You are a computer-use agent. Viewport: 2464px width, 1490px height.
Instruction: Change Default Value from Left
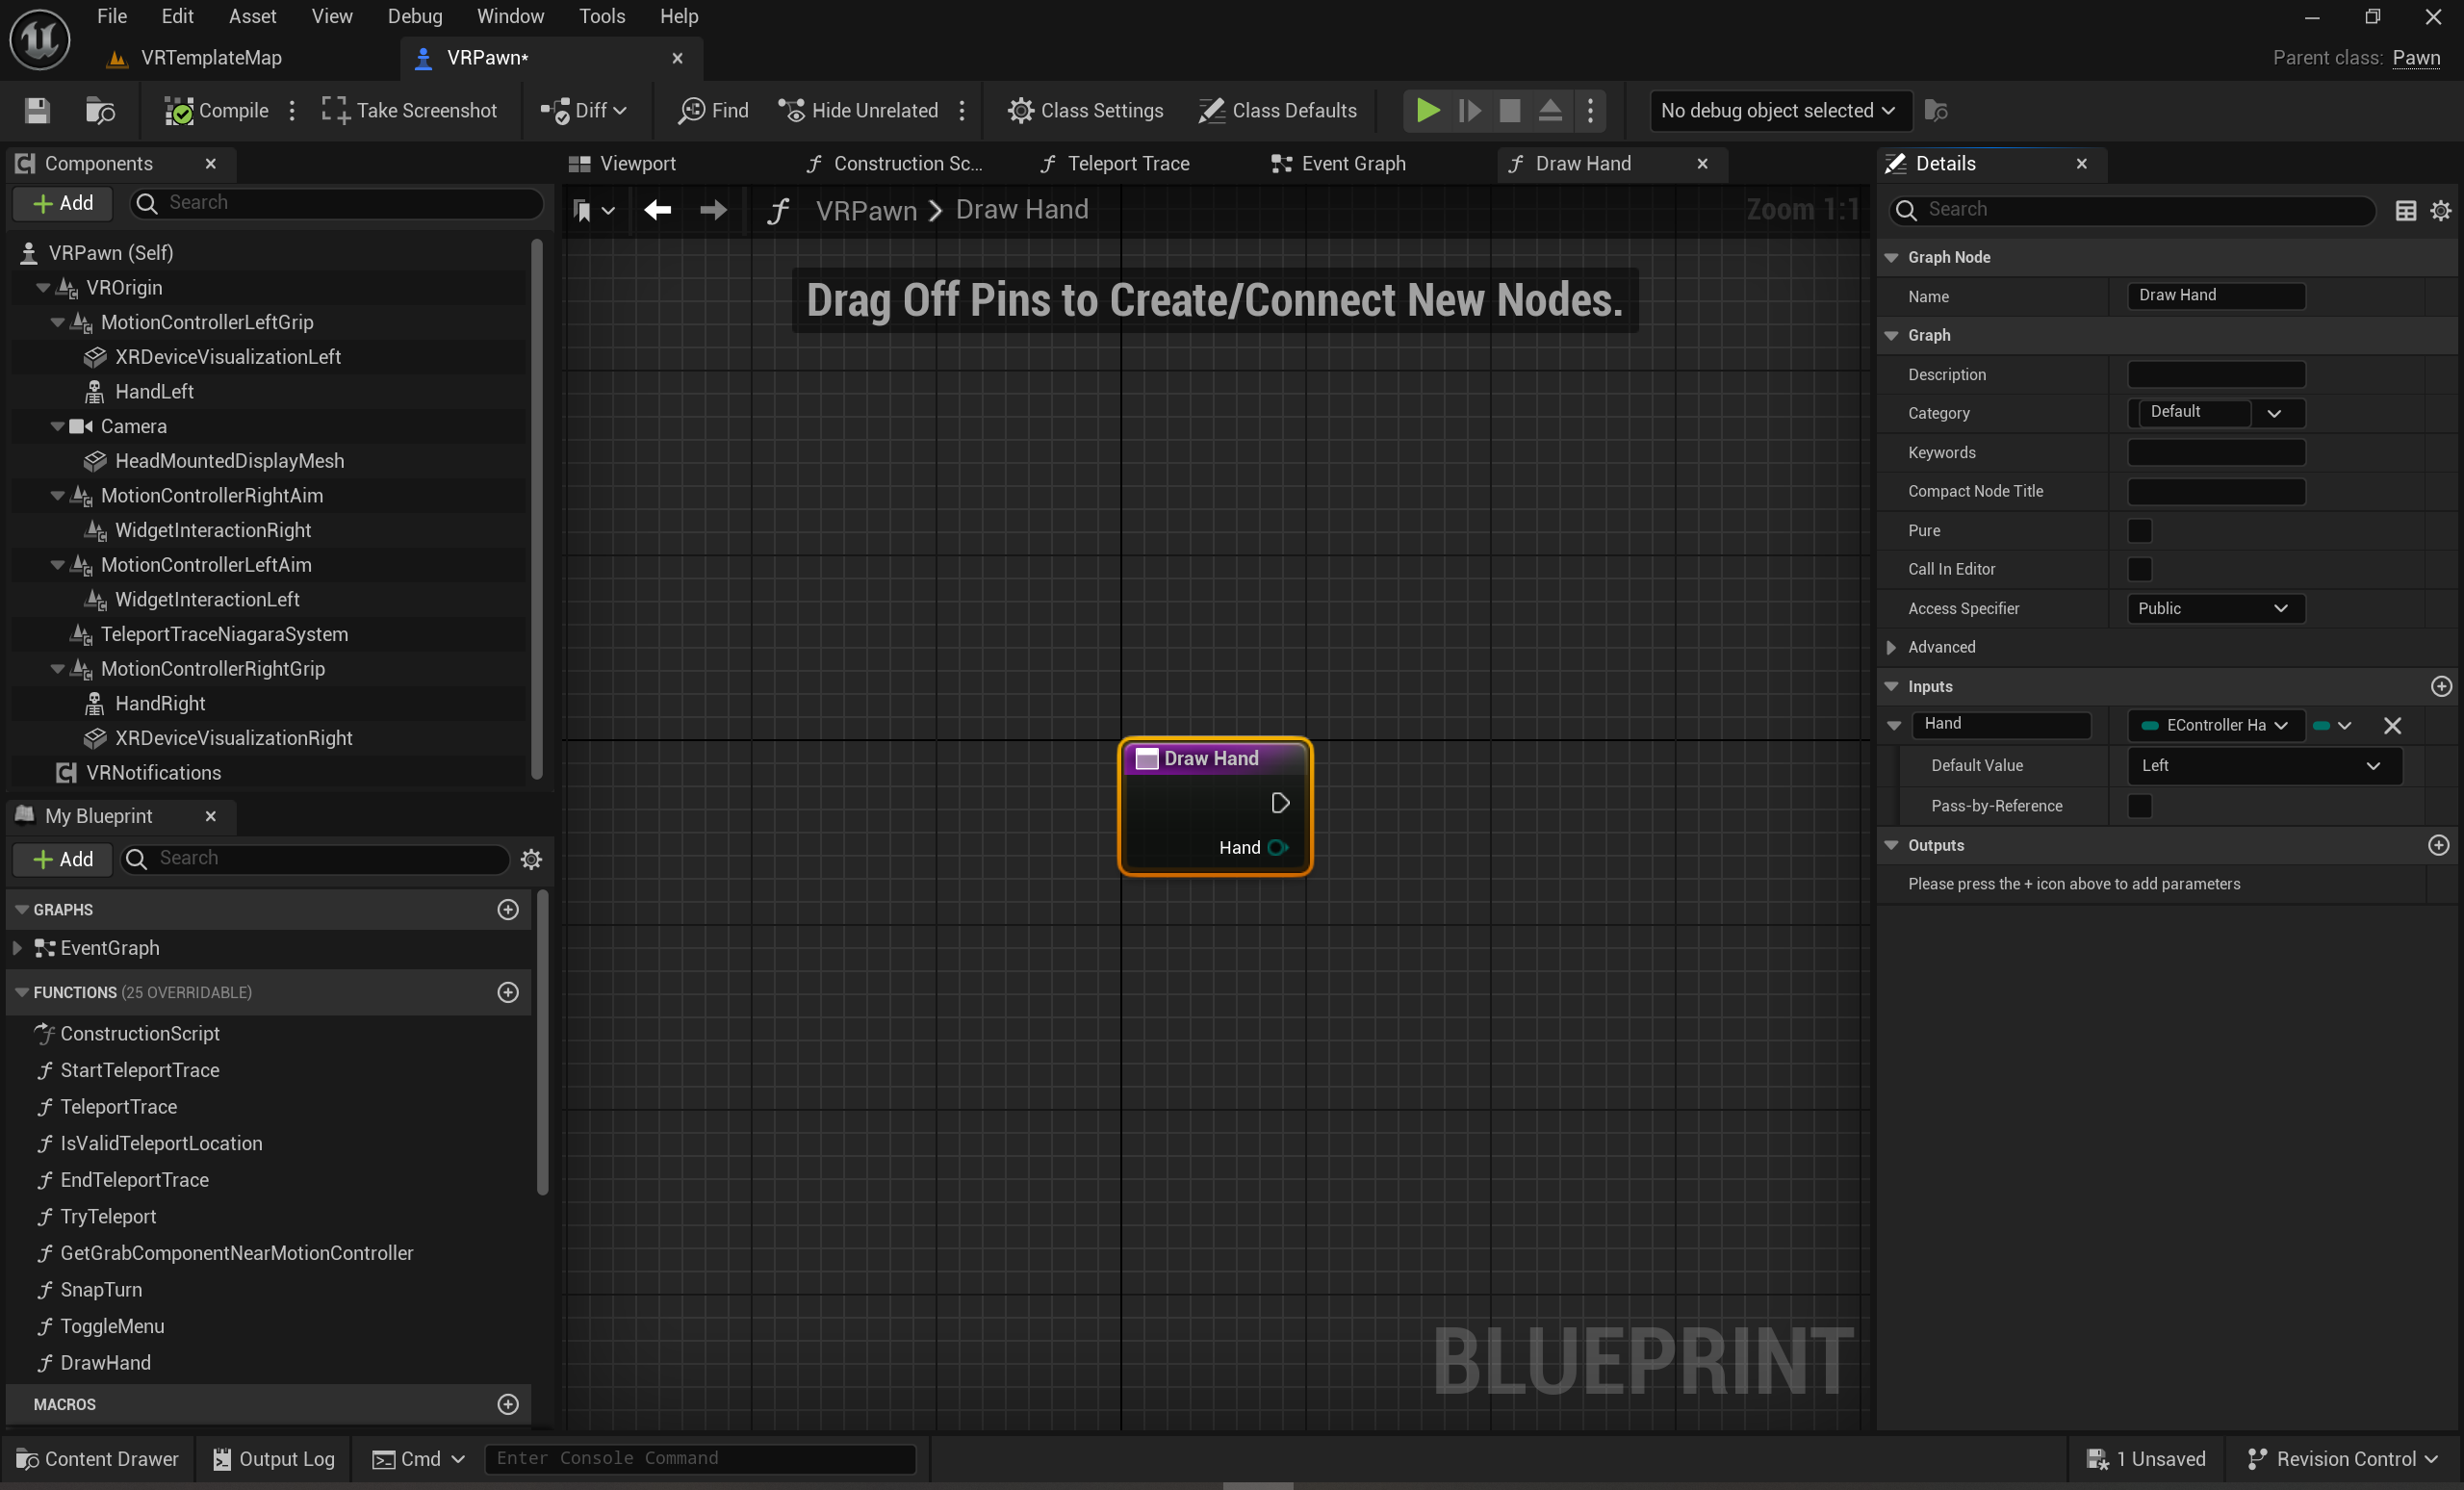point(2264,765)
